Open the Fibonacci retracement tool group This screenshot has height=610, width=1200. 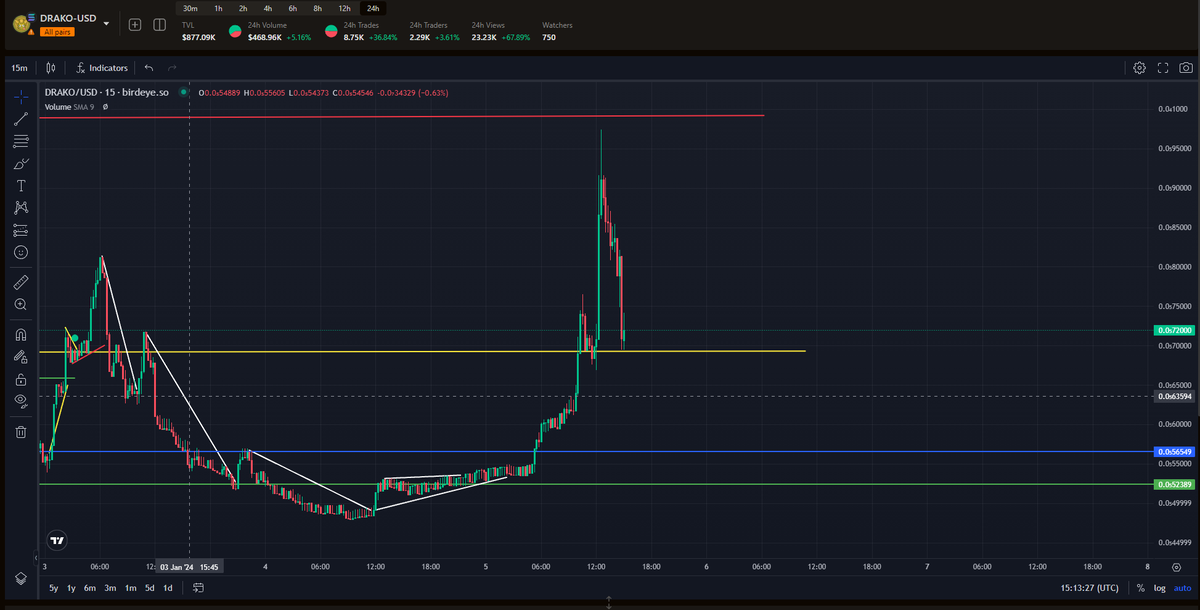[x=21, y=141]
